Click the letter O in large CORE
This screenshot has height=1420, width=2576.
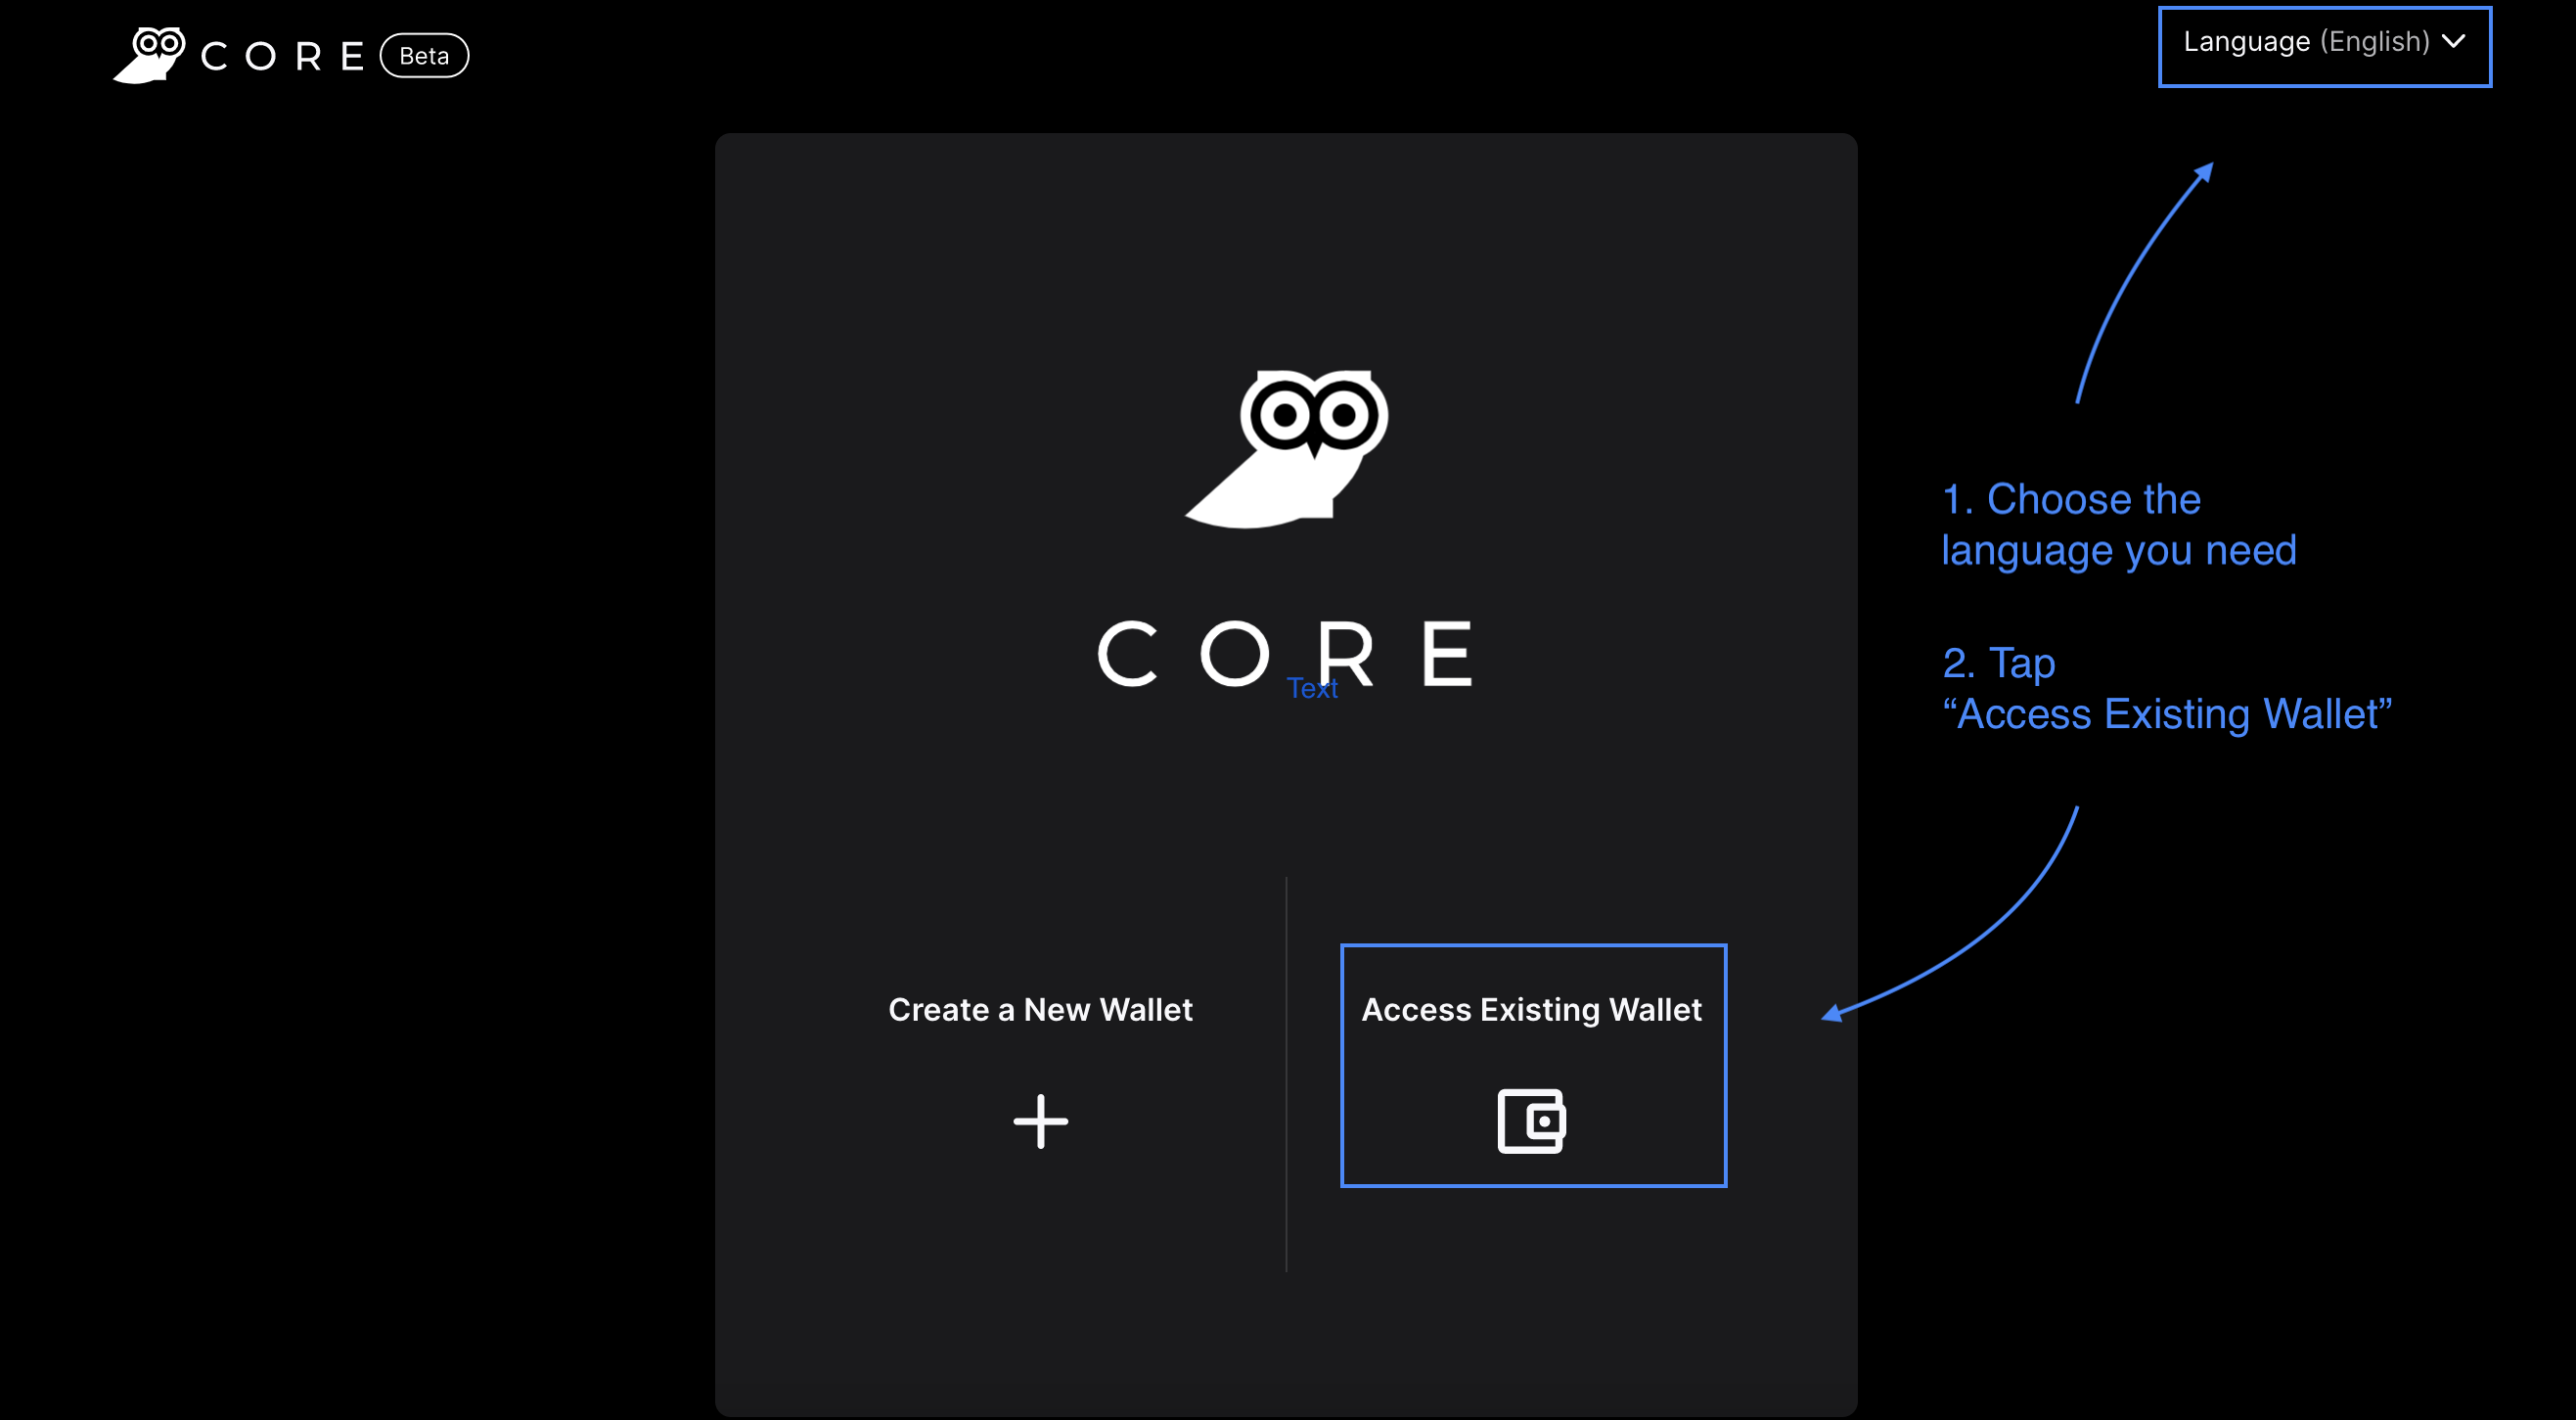(x=1234, y=653)
